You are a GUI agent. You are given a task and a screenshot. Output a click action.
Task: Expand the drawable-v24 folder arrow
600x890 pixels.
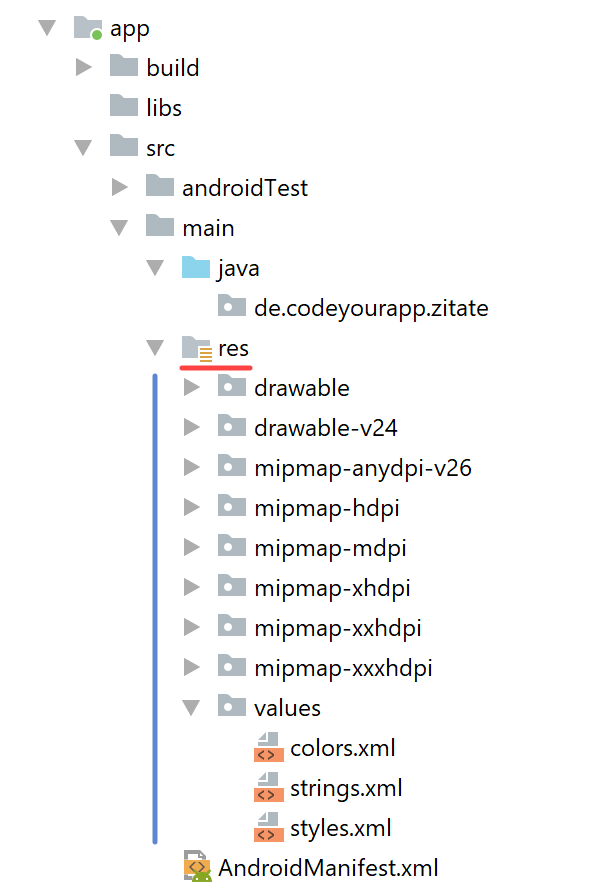pyautogui.click(x=191, y=427)
